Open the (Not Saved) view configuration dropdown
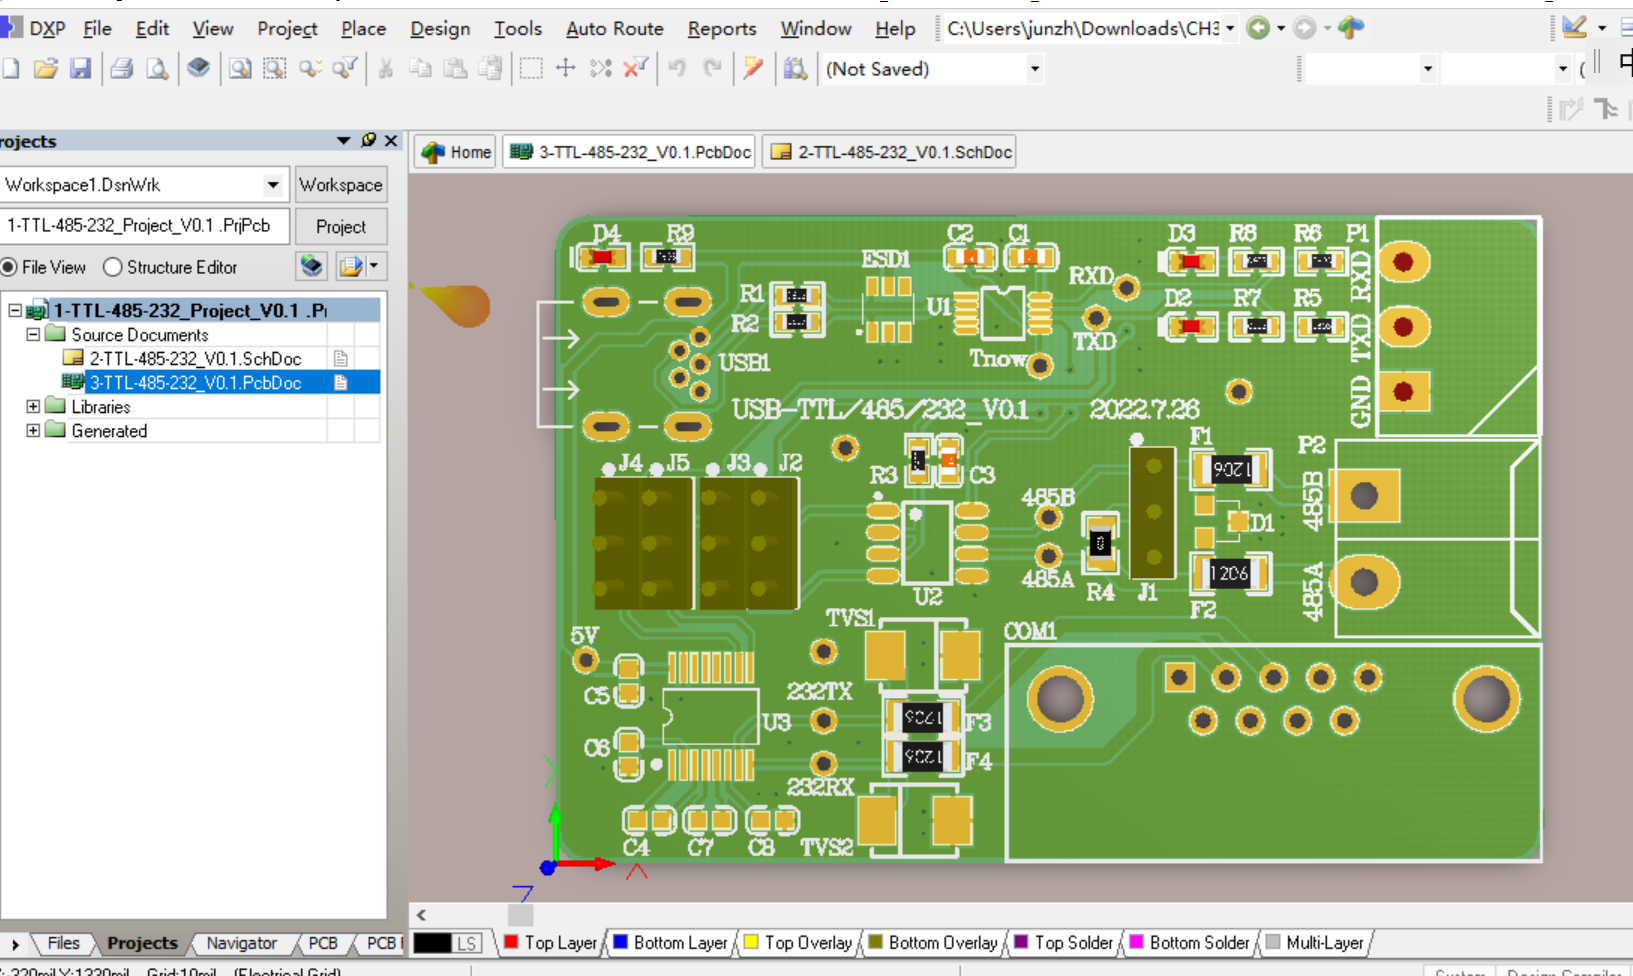 click(1034, 69)
